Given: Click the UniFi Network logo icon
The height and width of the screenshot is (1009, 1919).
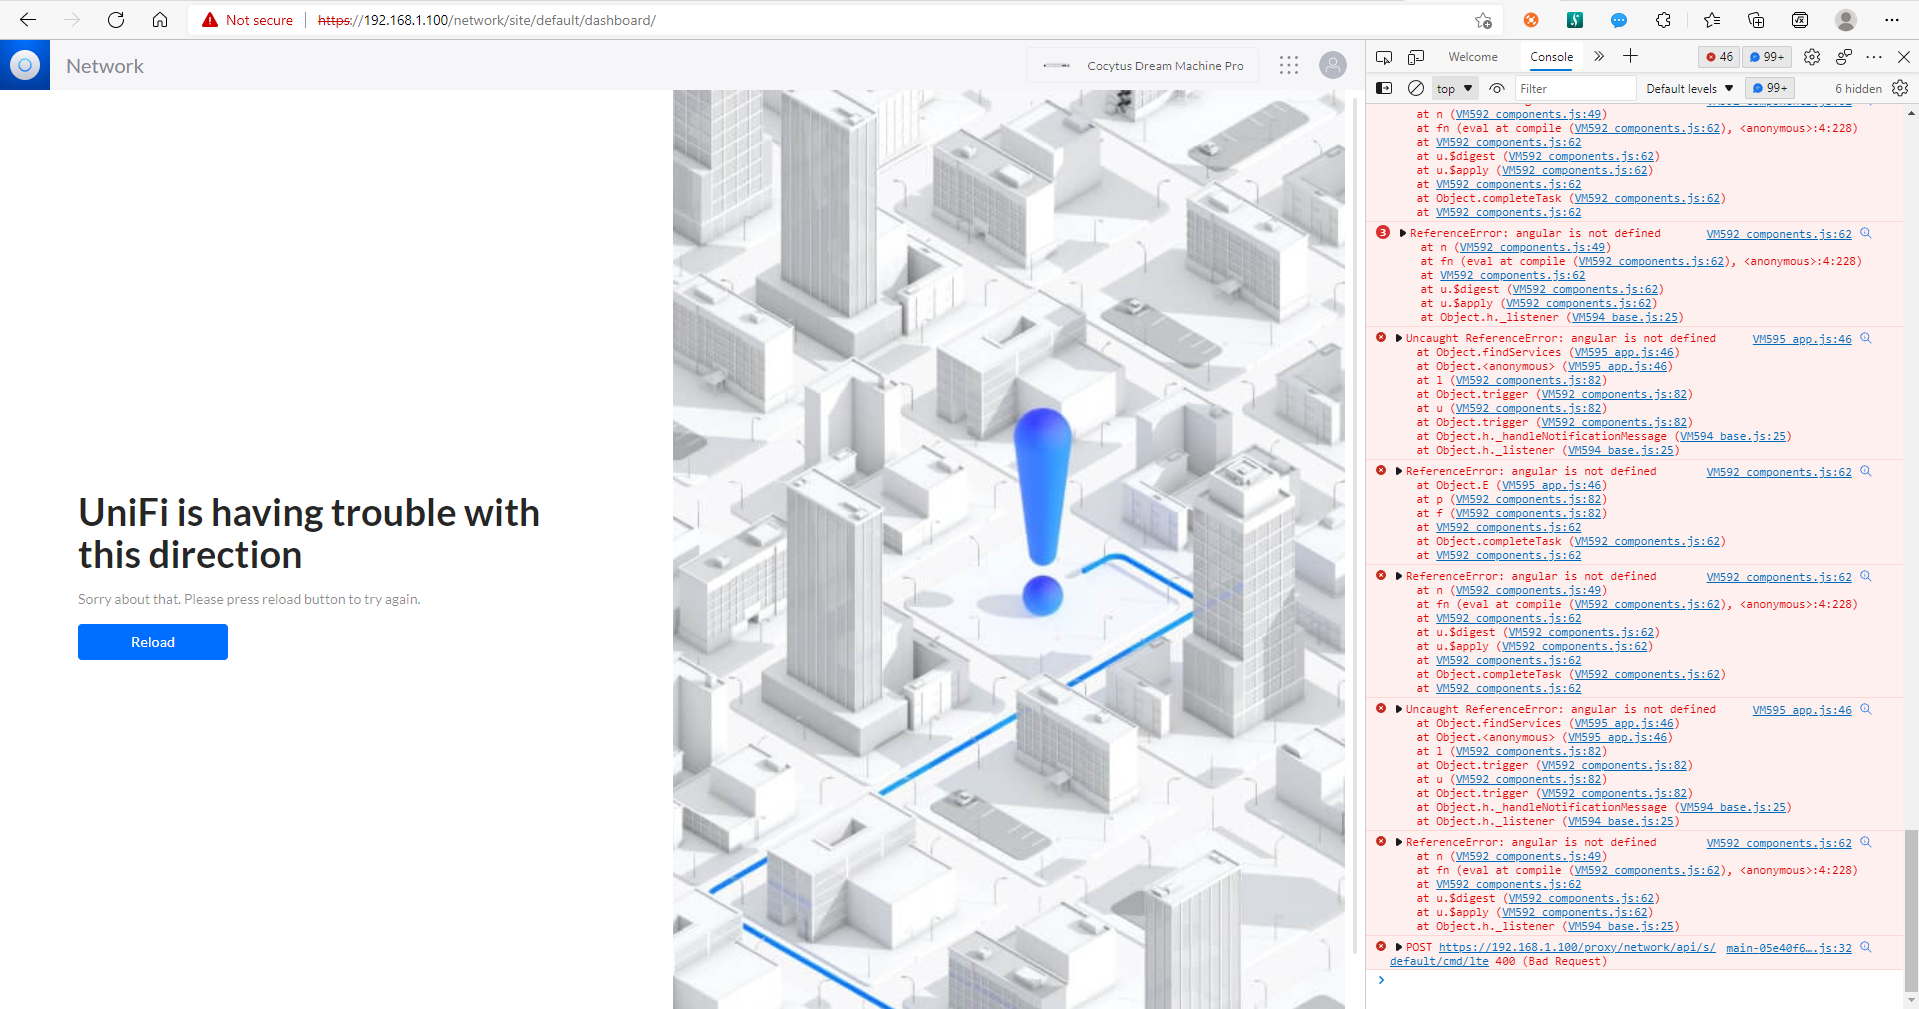Looking at the screenshot, I should (x=25, y=65).
